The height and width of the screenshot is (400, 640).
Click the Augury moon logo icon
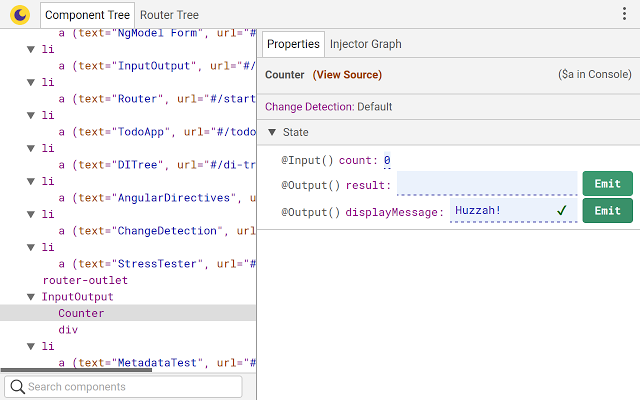click(20, 15)
